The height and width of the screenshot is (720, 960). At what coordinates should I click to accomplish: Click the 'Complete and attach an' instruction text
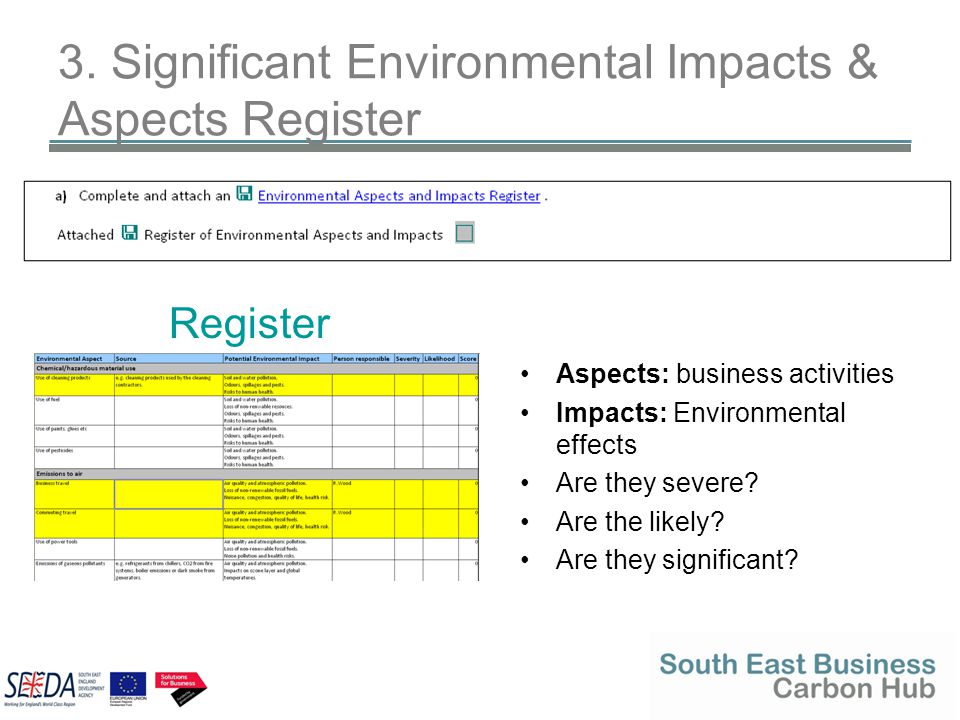point(154,196)
